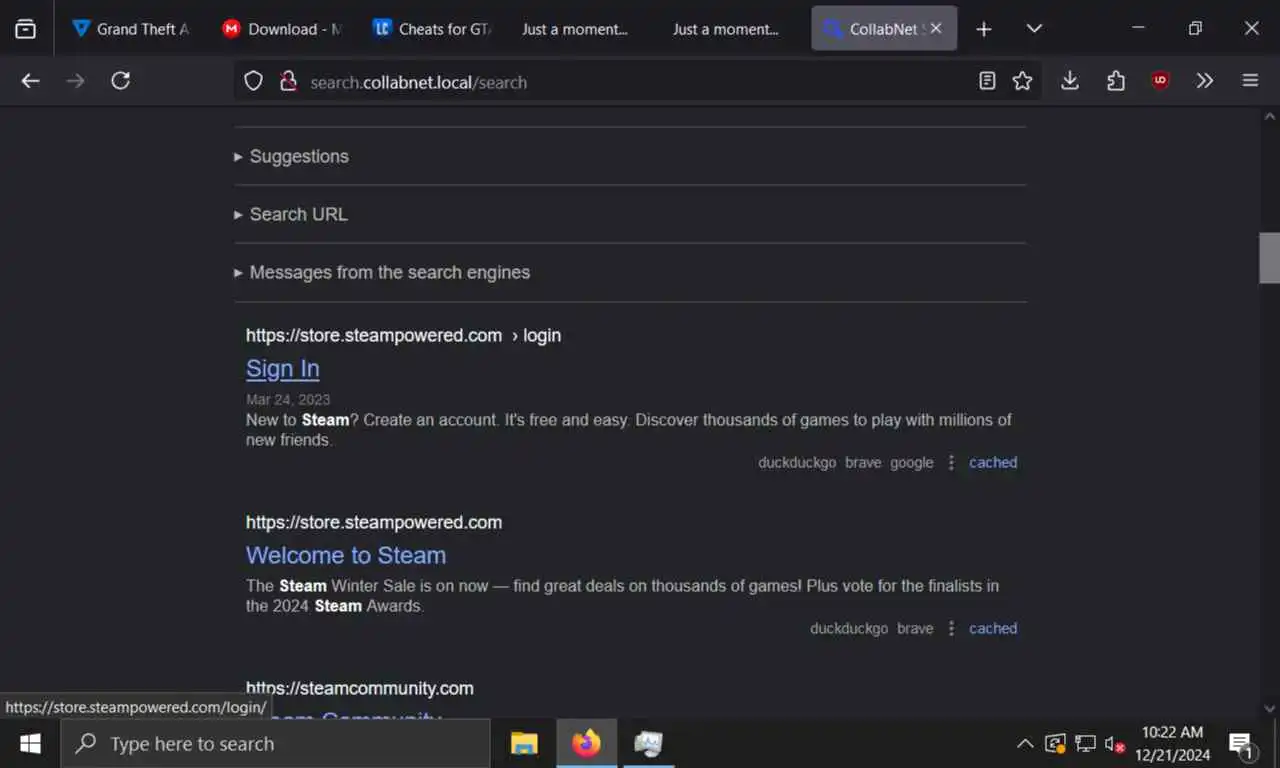Click store.steampowered.com › login URL text
Viewport: 1280px width, 768px height.
(x=403, y=335)
